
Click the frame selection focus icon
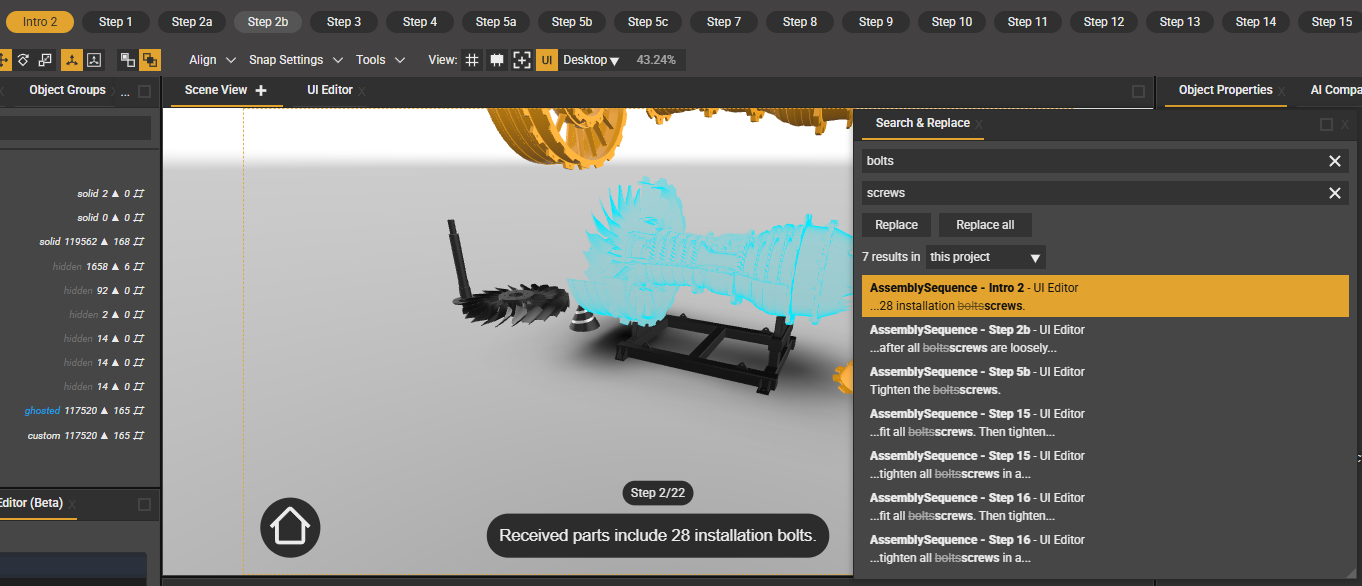point(521,60)
